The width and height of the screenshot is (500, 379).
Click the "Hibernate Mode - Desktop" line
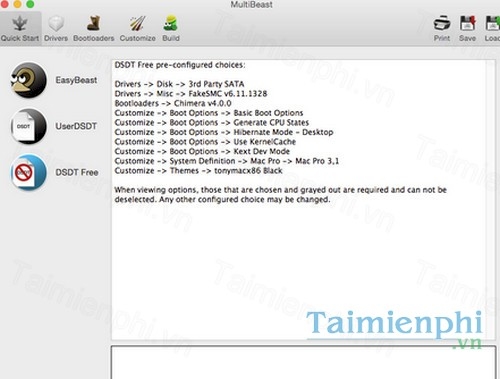pyautogui.click(x=224, y=132)
